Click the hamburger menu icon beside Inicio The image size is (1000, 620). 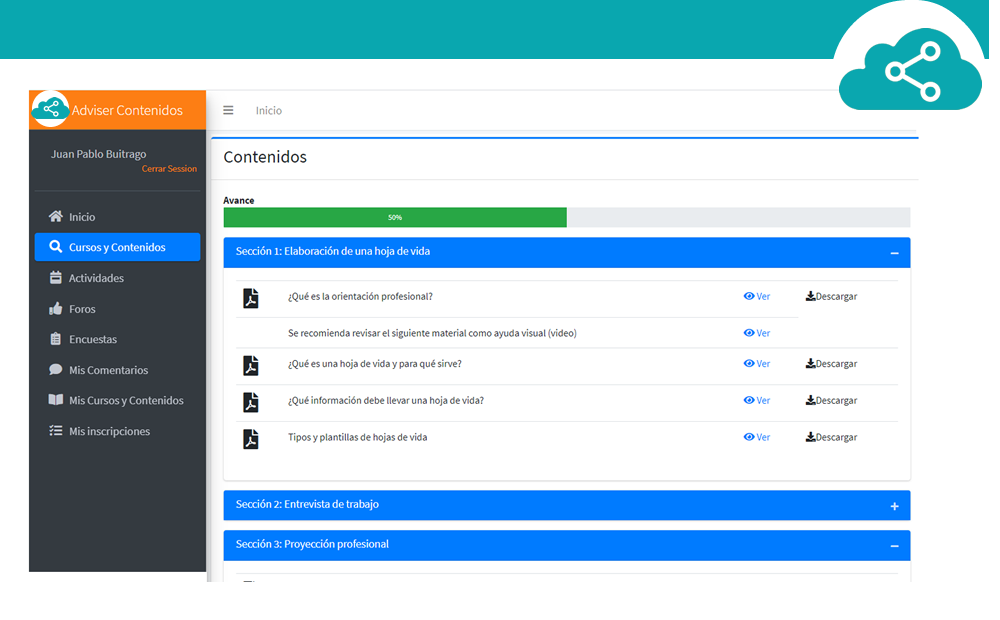[x=228, y=111]
